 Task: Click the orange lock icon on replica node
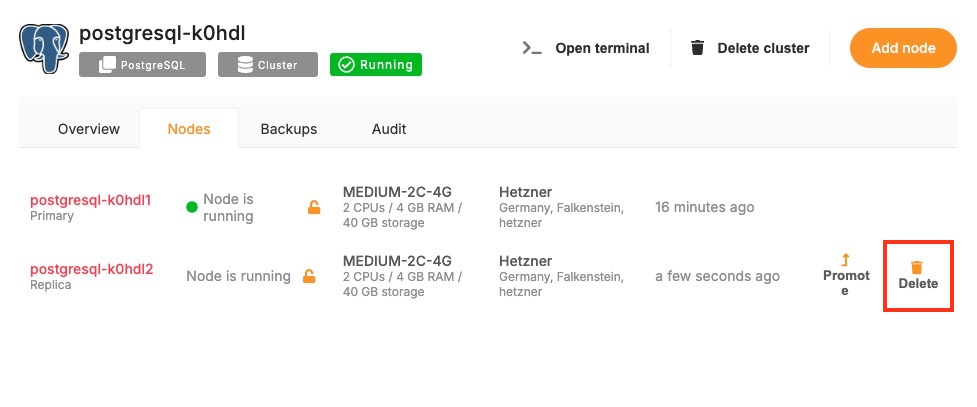tap(310, 276)
